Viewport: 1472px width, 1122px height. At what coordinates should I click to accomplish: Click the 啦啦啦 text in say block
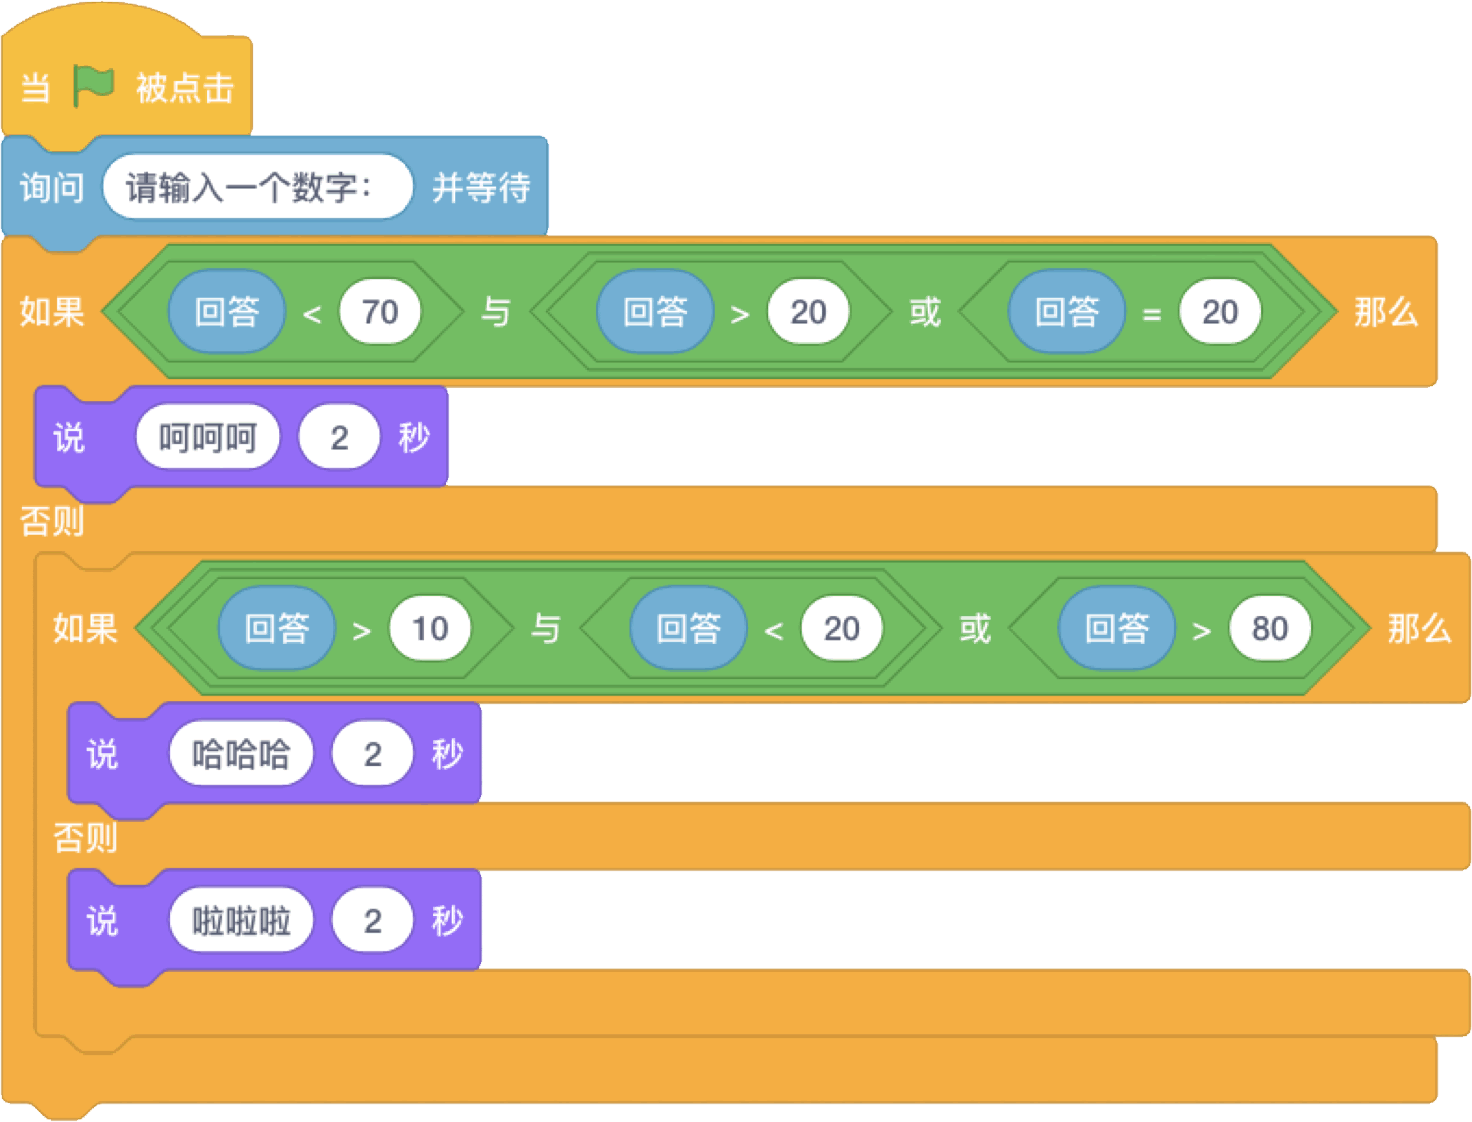point(241,920)
